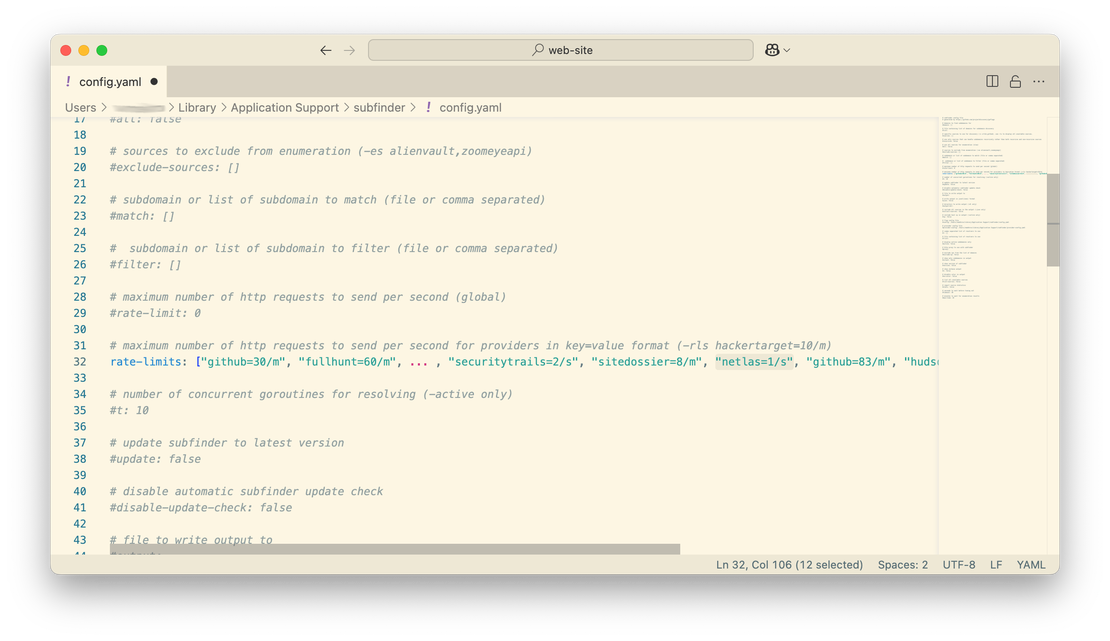The height and width of the screenshot is (641, 1110).
Task: Open the Library breadcrumb segment
Action: pyautogui.click(x=196, y=108)
